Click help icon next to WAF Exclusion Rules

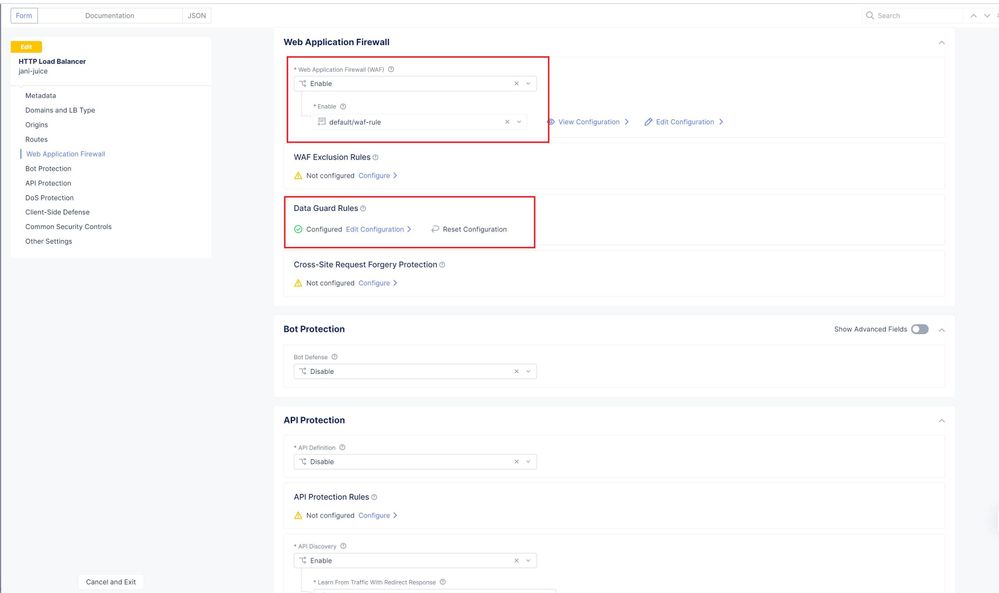[375, 157]
